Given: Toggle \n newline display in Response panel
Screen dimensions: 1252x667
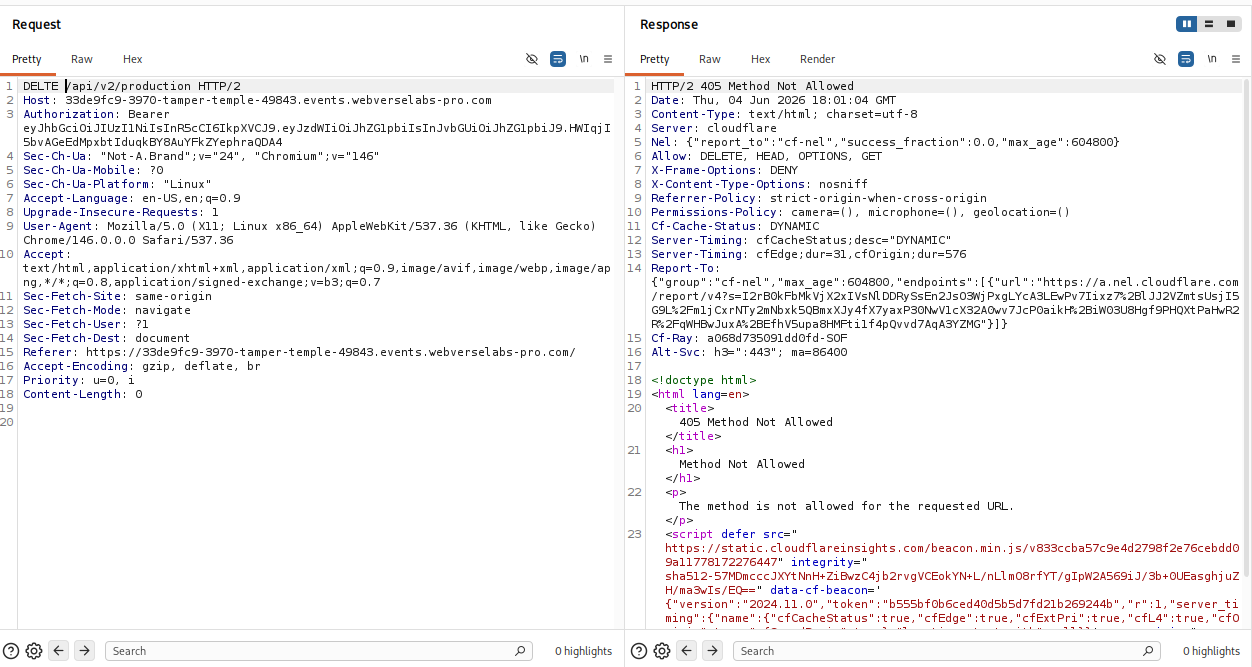Looking at the screenshot, I should coord(1212,59).
